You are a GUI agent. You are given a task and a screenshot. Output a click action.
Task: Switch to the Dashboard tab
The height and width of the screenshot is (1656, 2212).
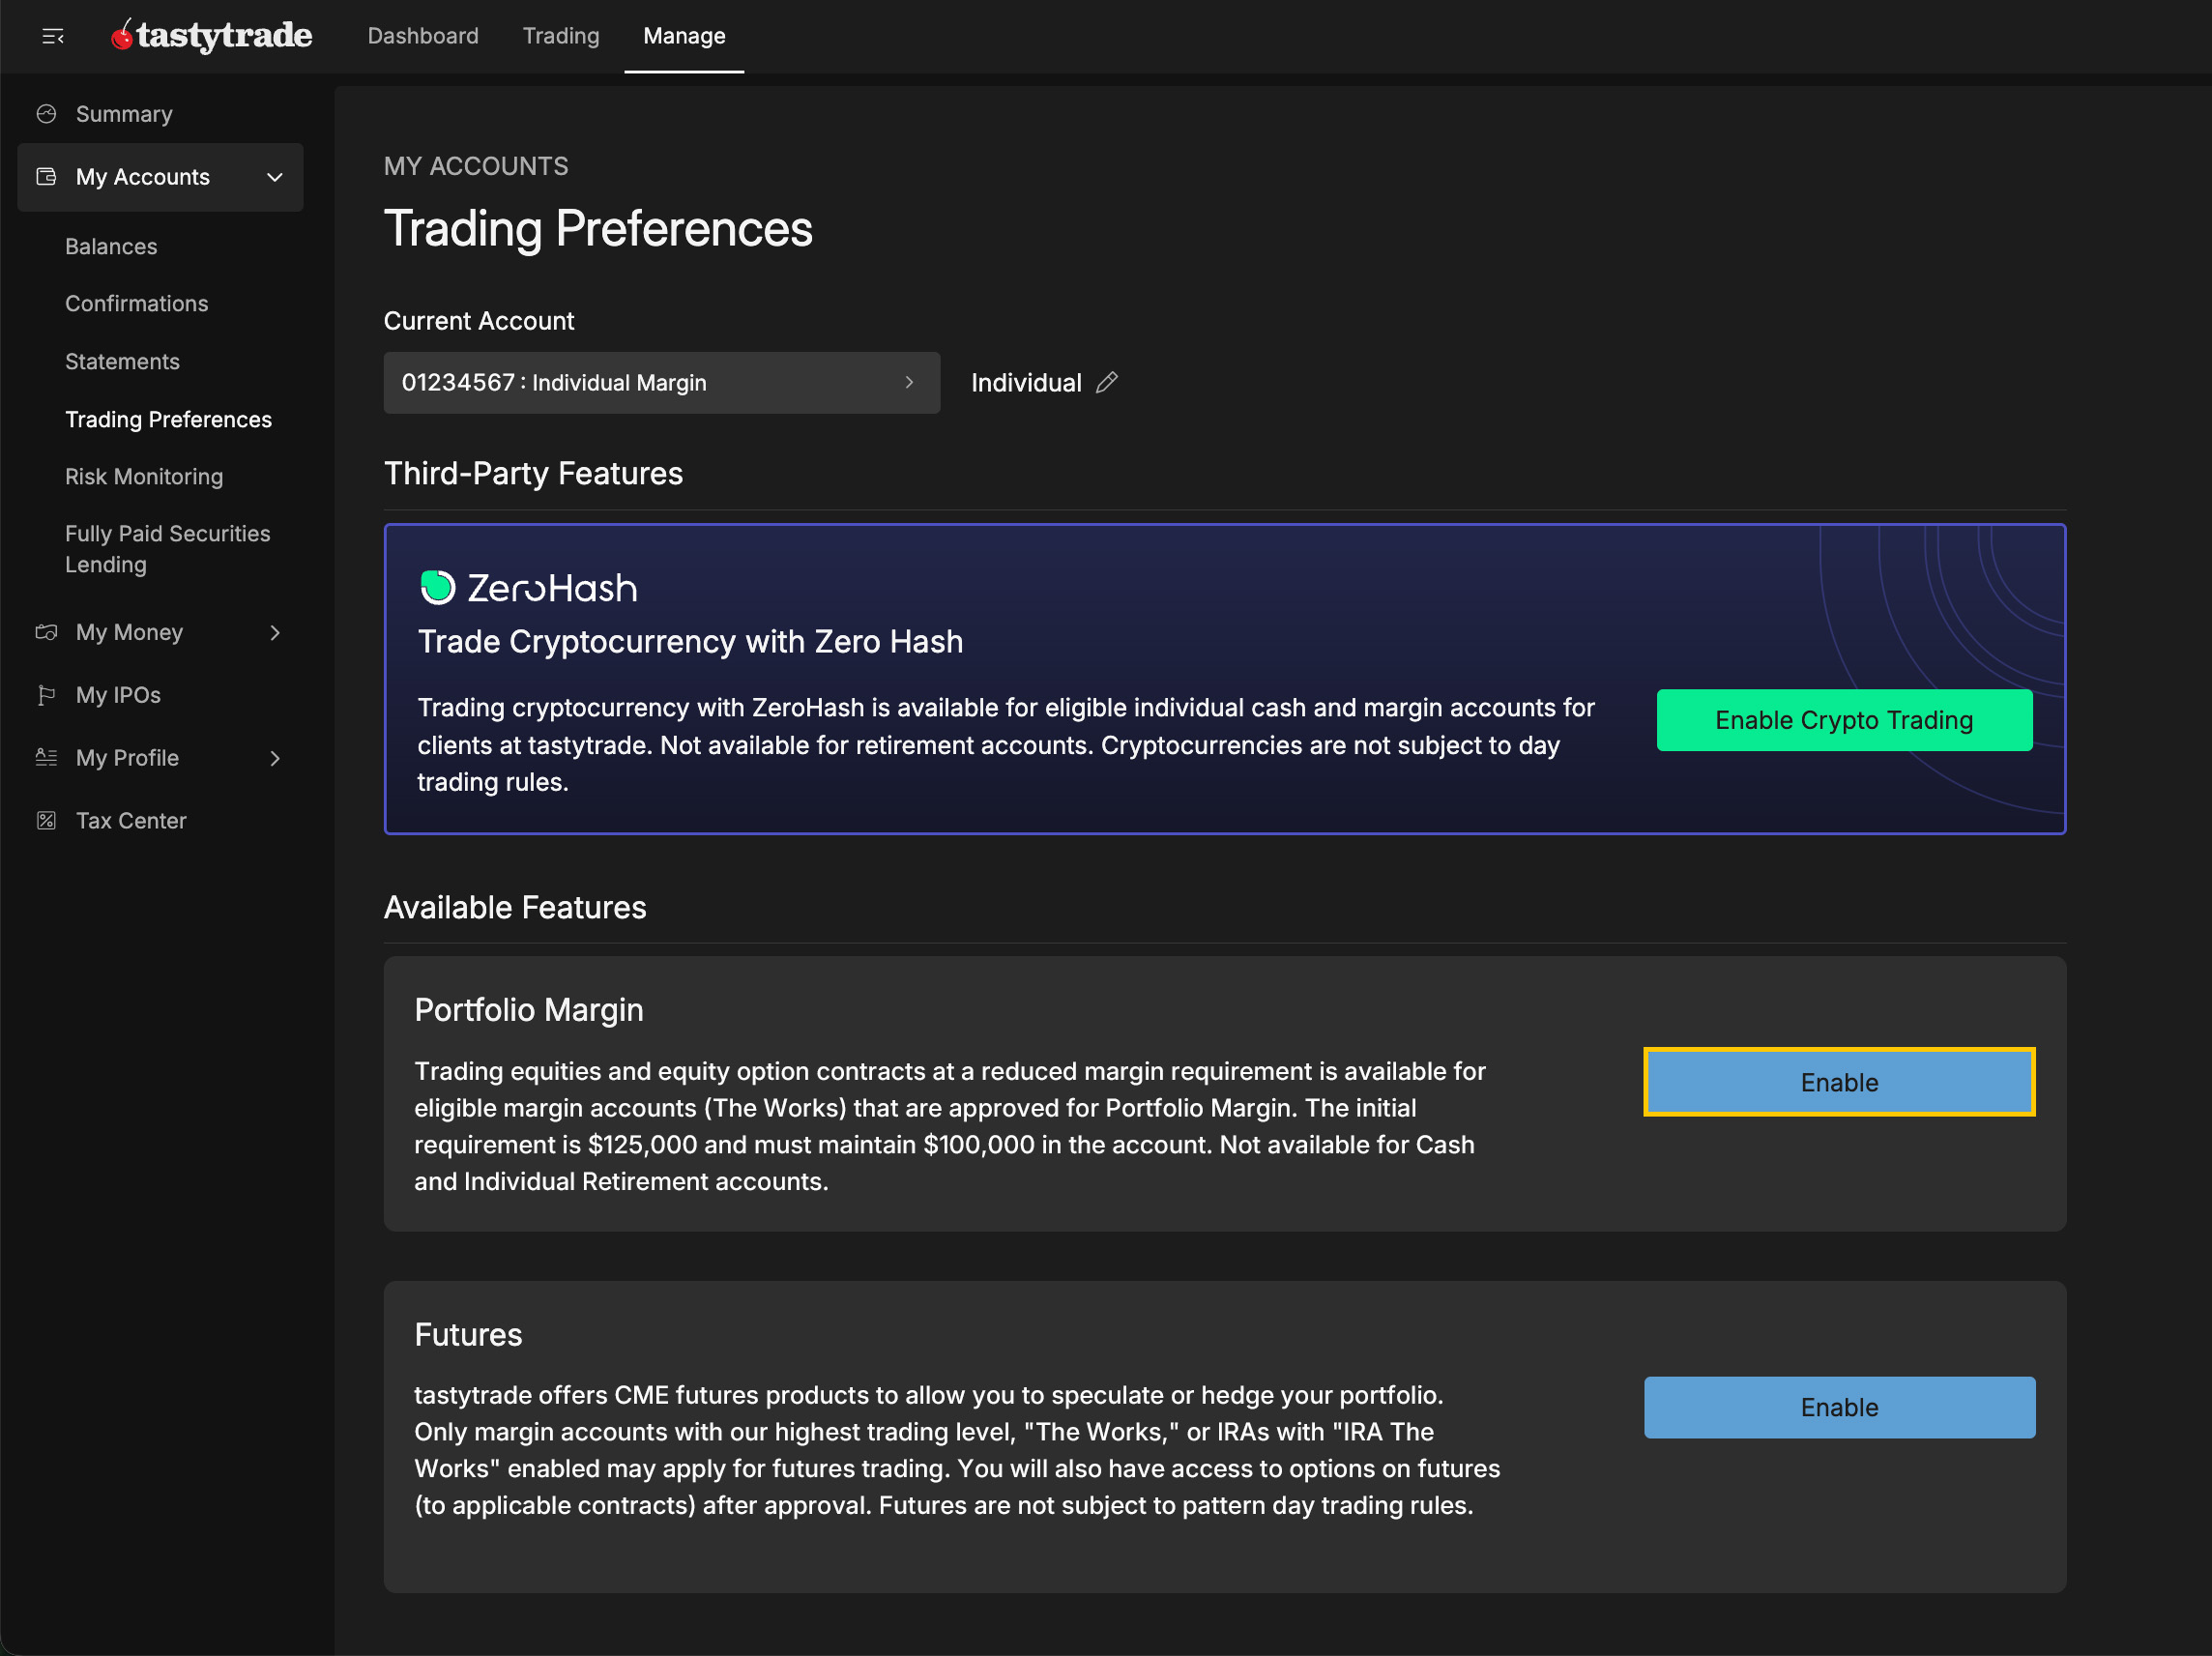(423, 36)
